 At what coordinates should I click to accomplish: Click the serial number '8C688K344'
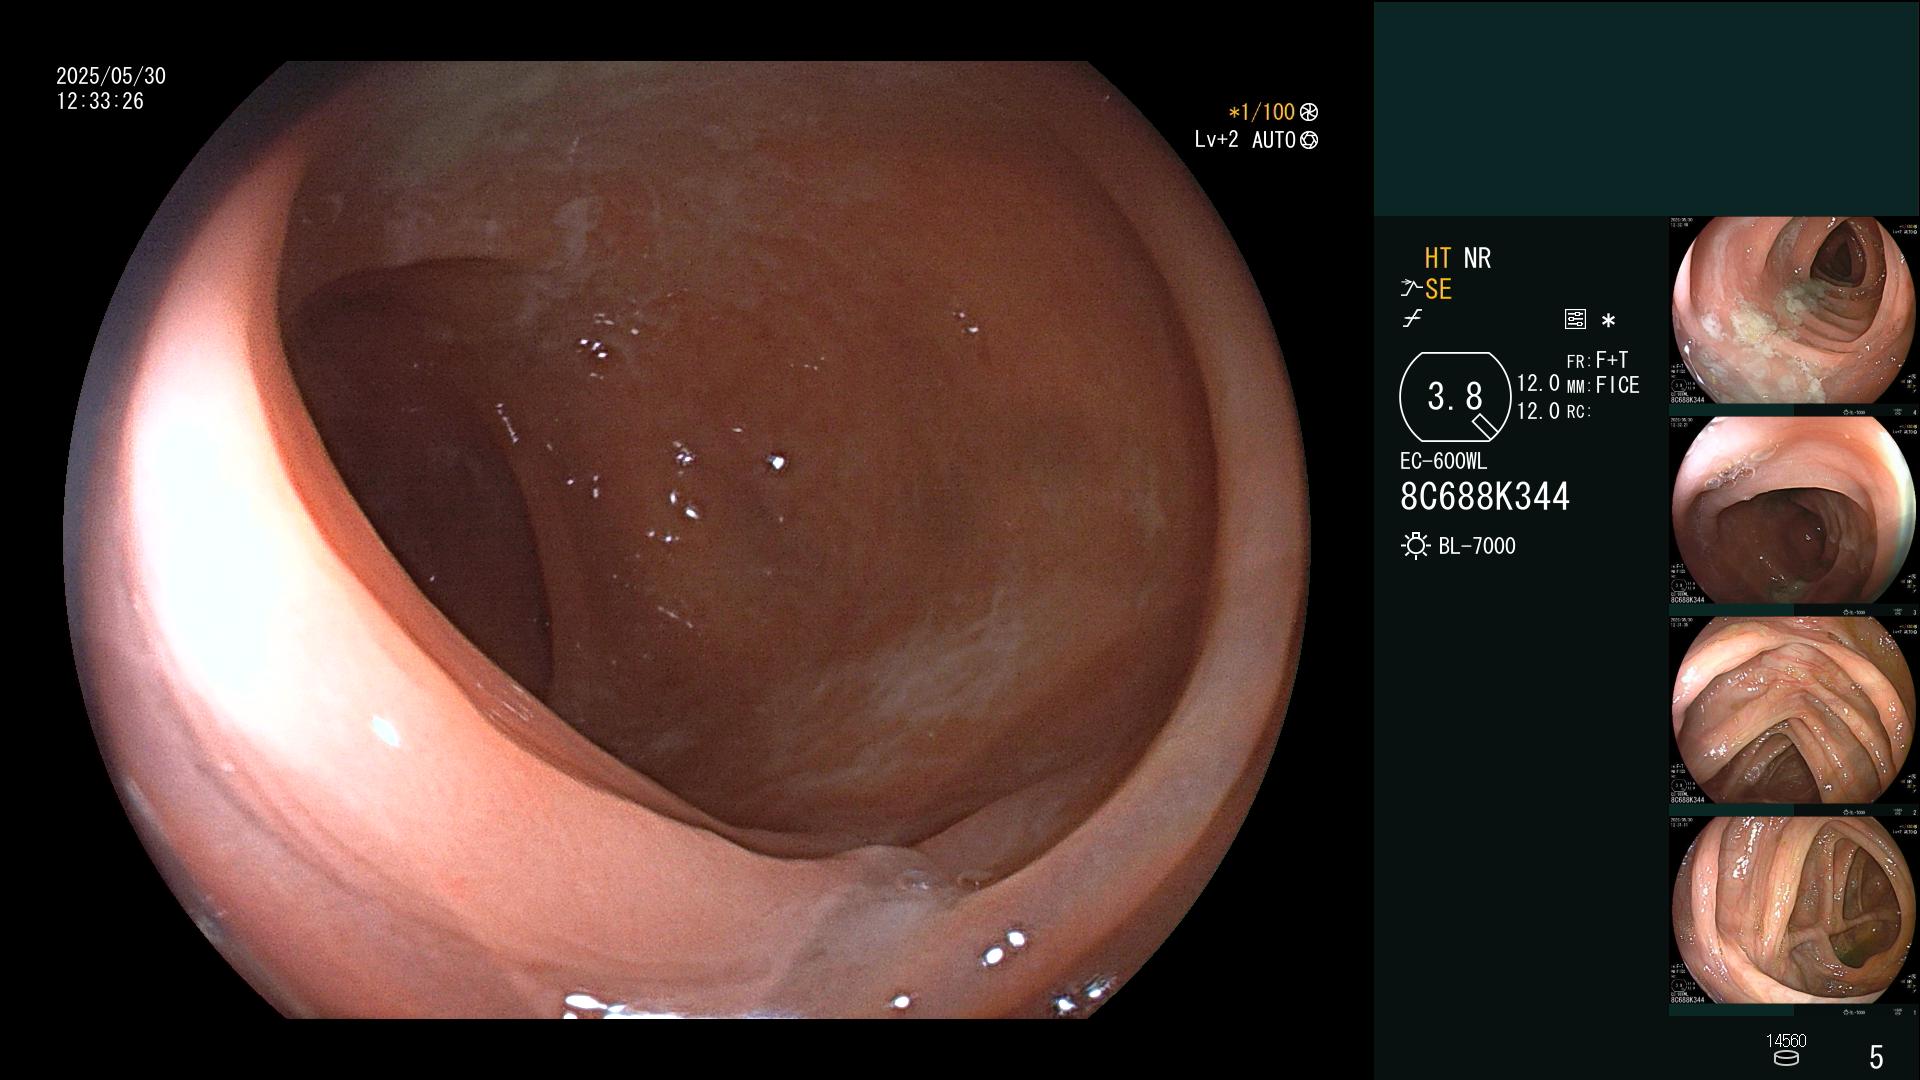pyautogui.click(x=1485, y=497)
